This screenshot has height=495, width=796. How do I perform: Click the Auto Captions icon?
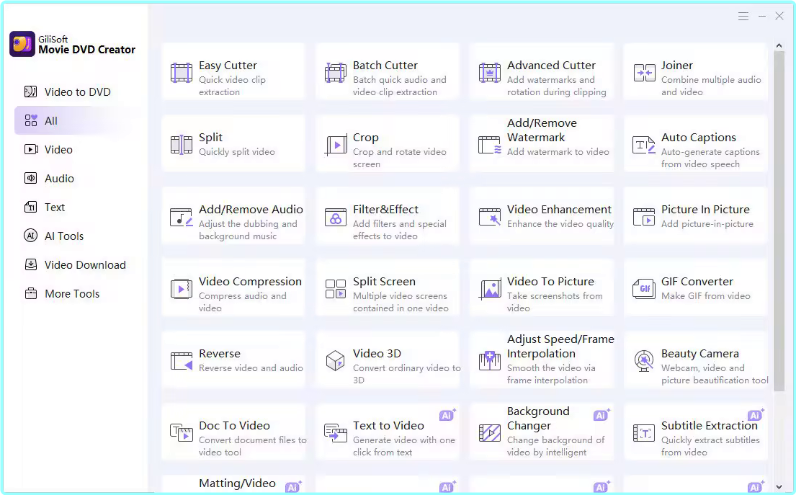tap(644, 145)
